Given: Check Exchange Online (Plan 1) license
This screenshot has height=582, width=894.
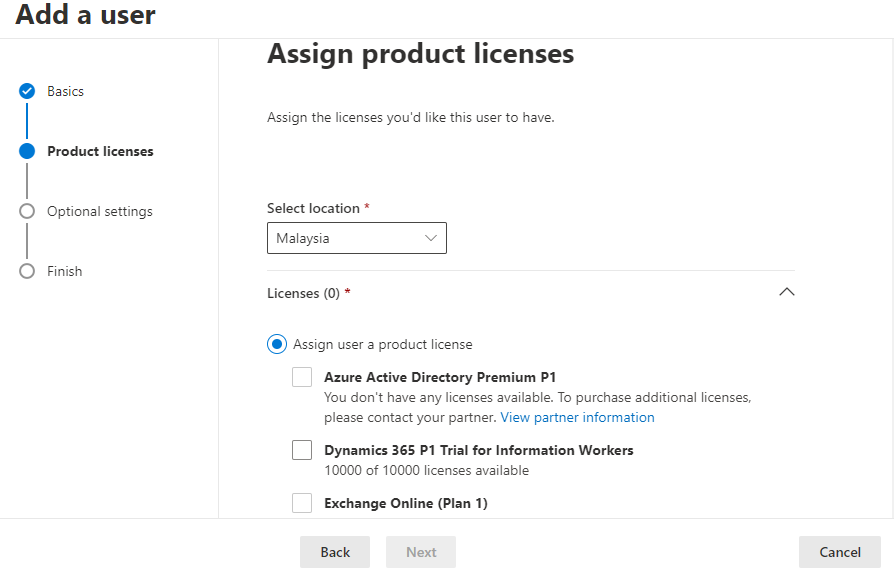Looking at the screenshot, I should tap(302, 503).
